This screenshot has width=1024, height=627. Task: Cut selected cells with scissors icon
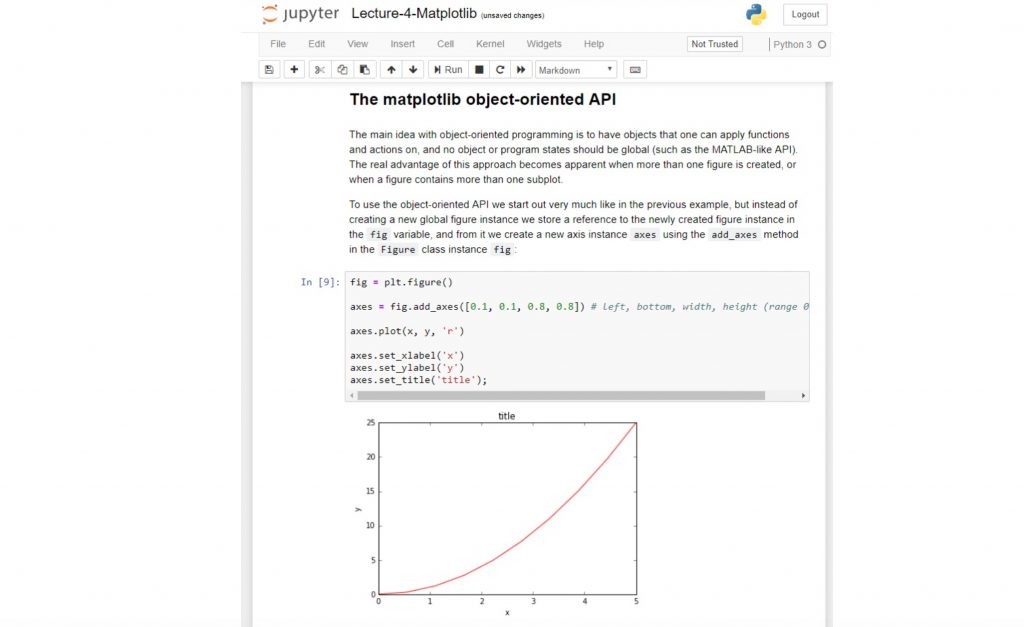(x=319, y=70)
